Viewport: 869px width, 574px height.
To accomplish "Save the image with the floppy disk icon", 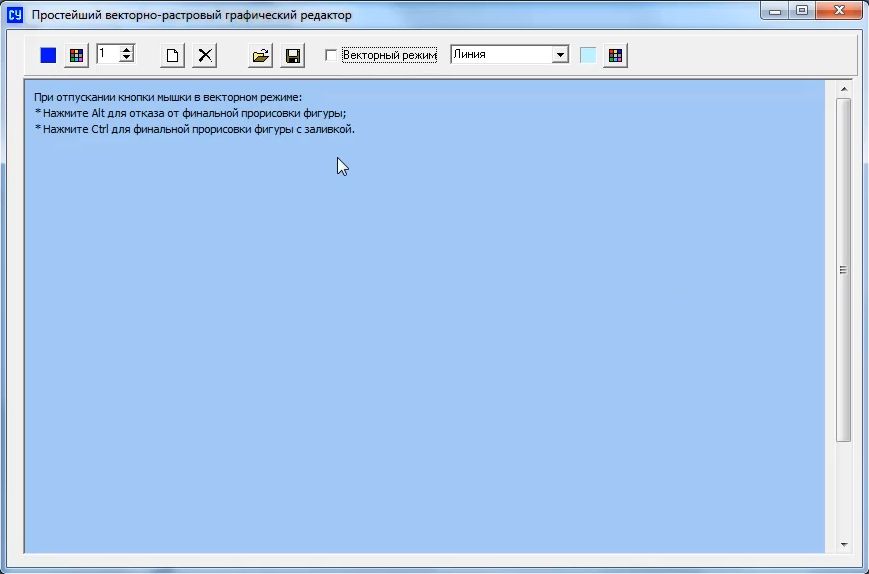I will click(293, 56).
